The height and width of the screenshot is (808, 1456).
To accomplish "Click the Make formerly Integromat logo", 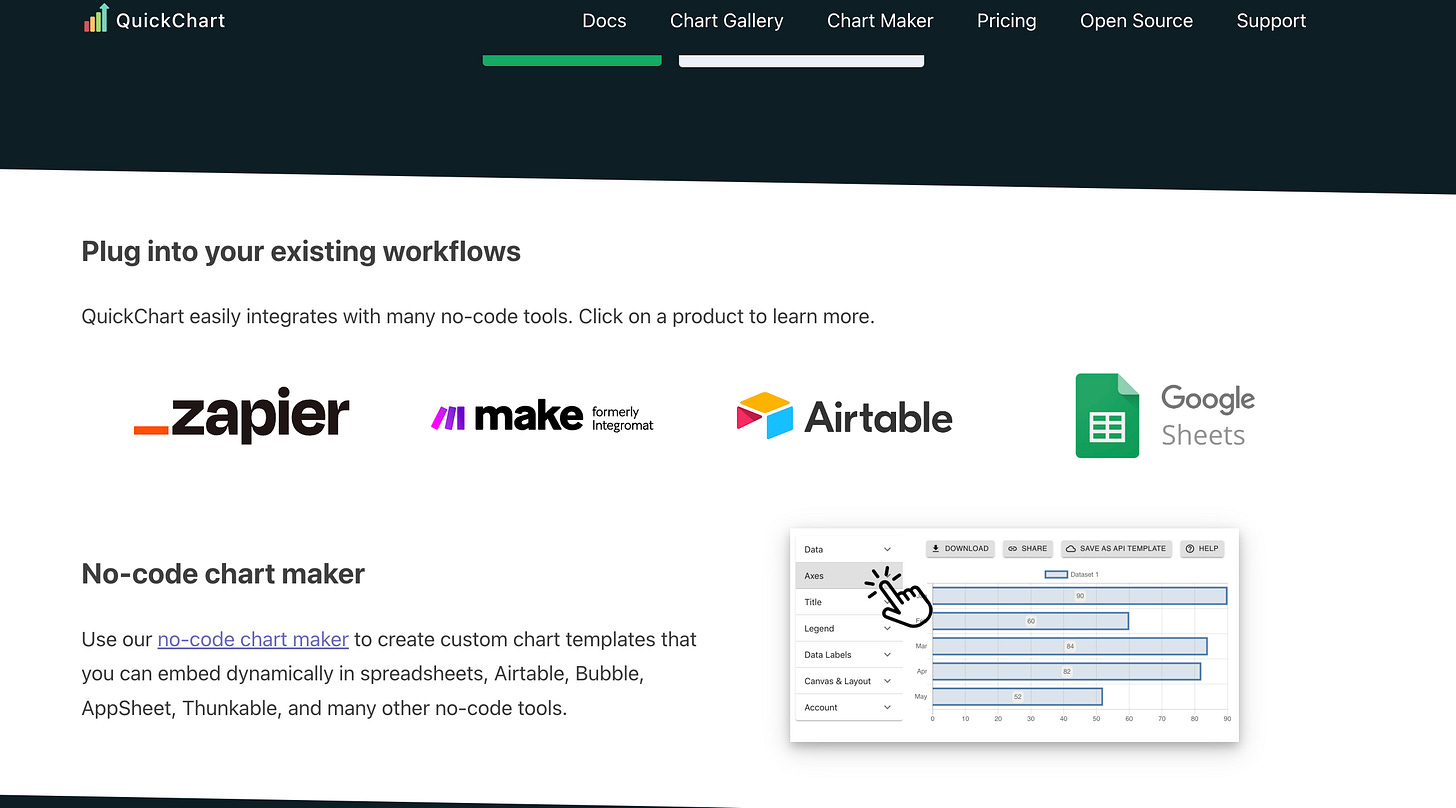I will tap(542, 417).
